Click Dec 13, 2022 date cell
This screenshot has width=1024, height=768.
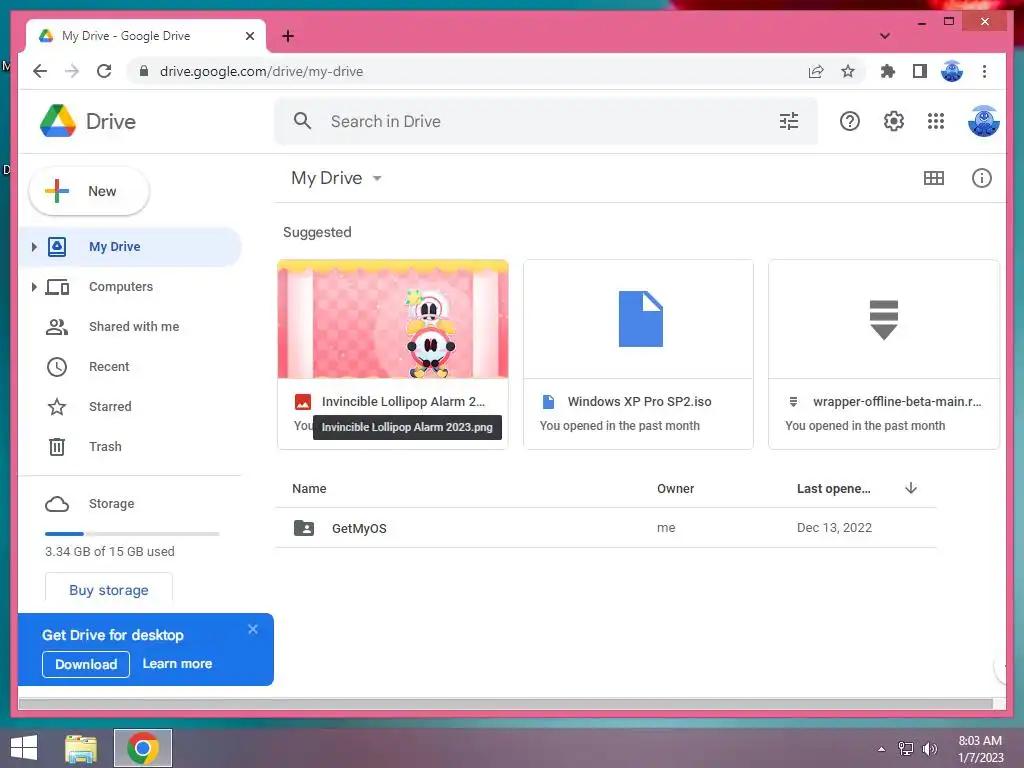tap(834, 528)
